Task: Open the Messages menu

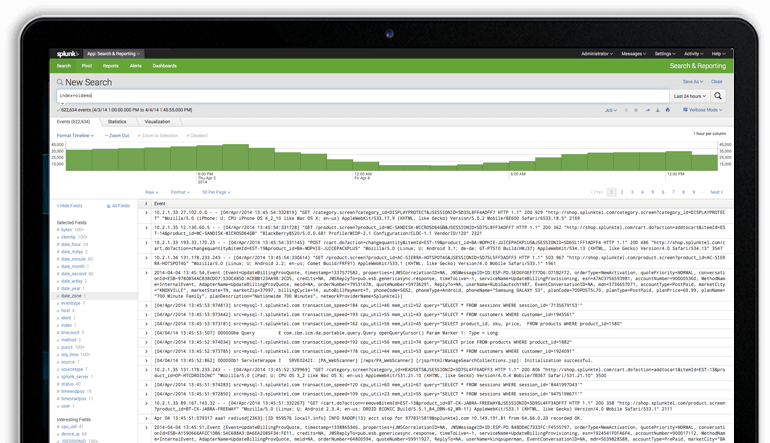Action: (633, 54)
